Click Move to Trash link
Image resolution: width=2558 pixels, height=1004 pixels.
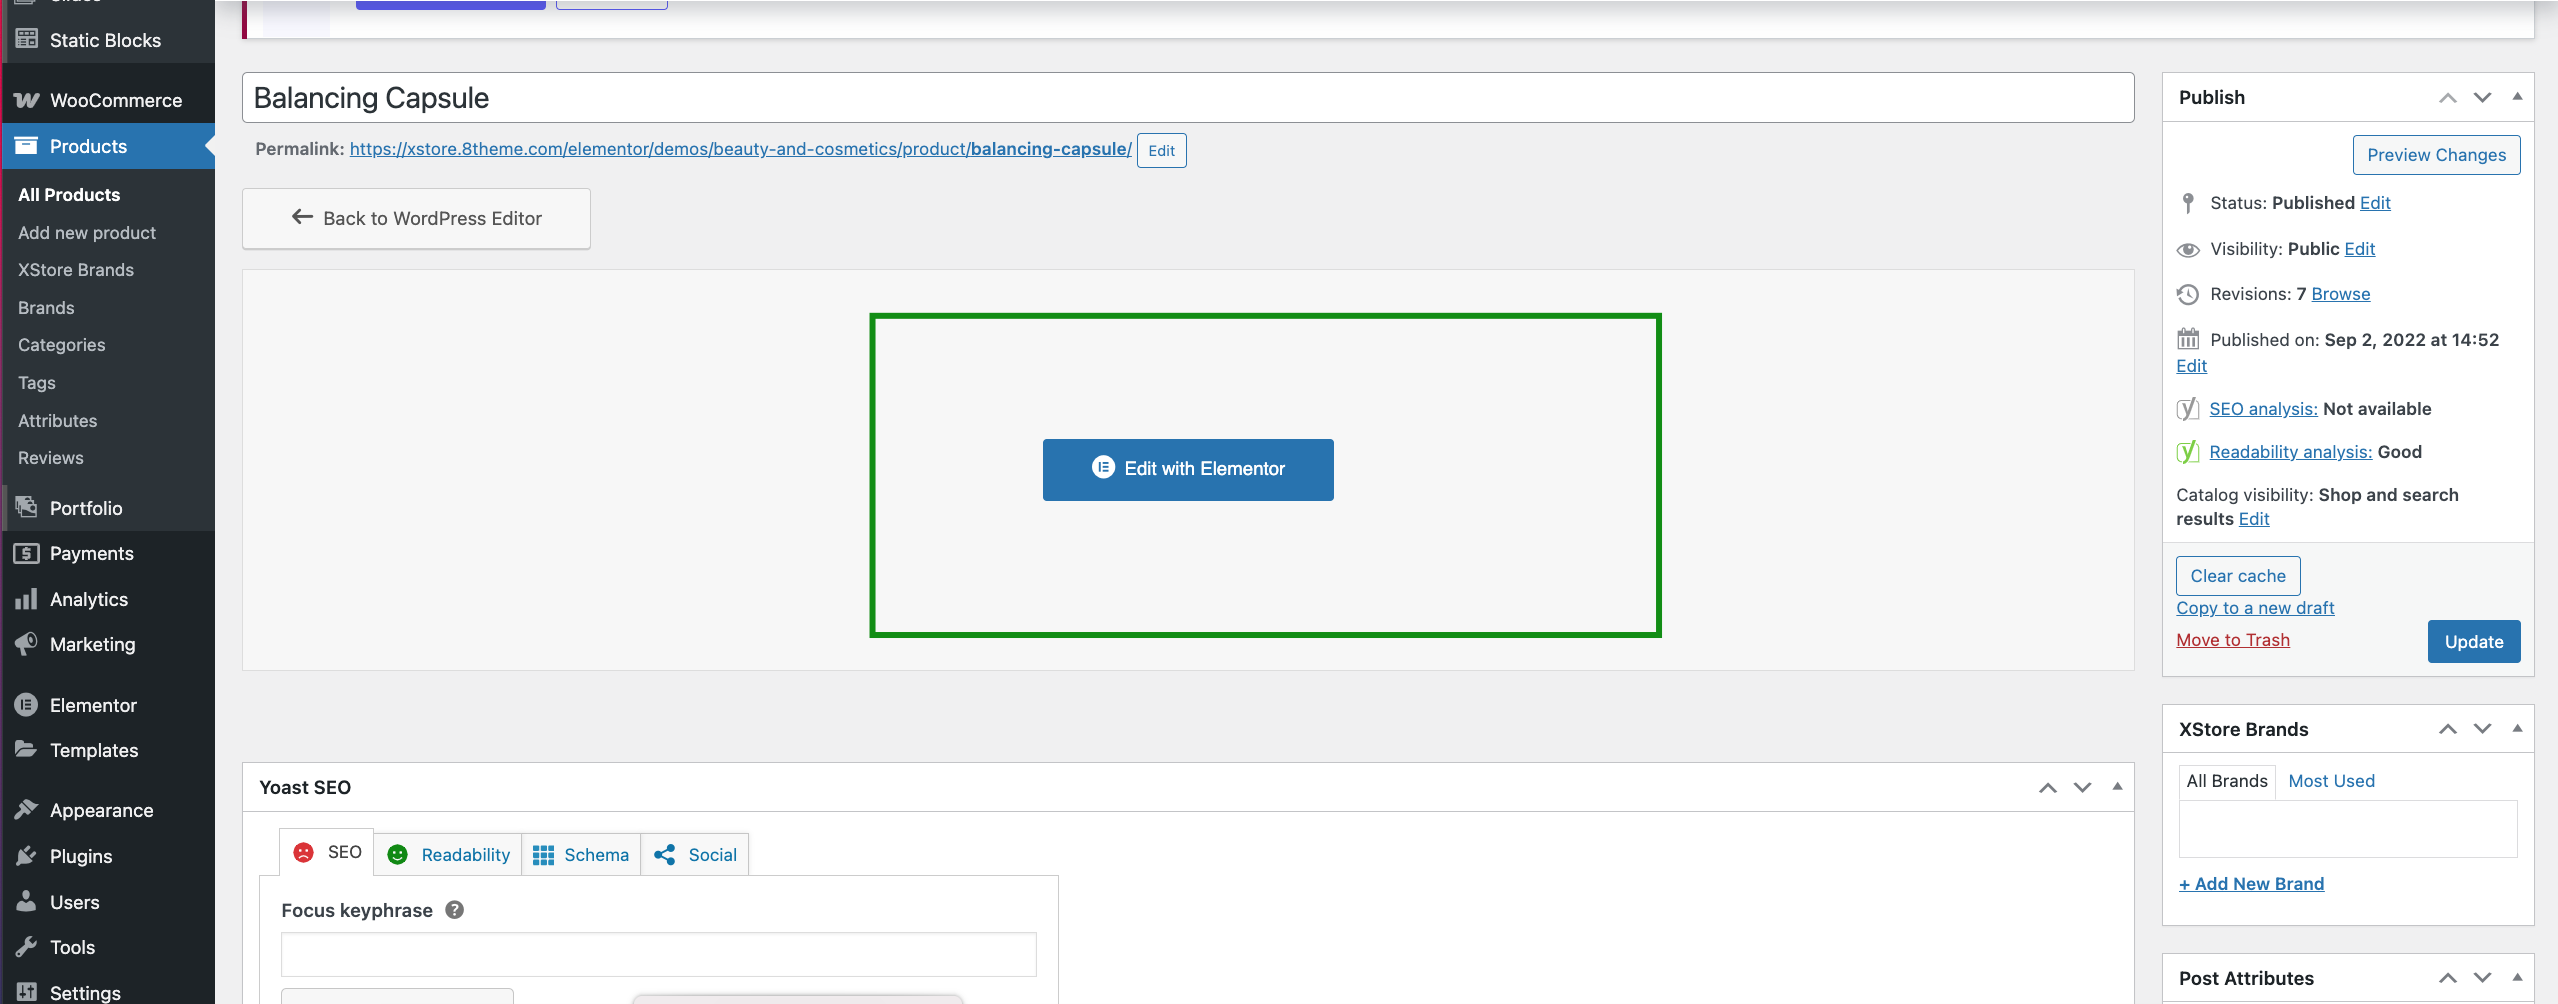tap(2233, 640)
